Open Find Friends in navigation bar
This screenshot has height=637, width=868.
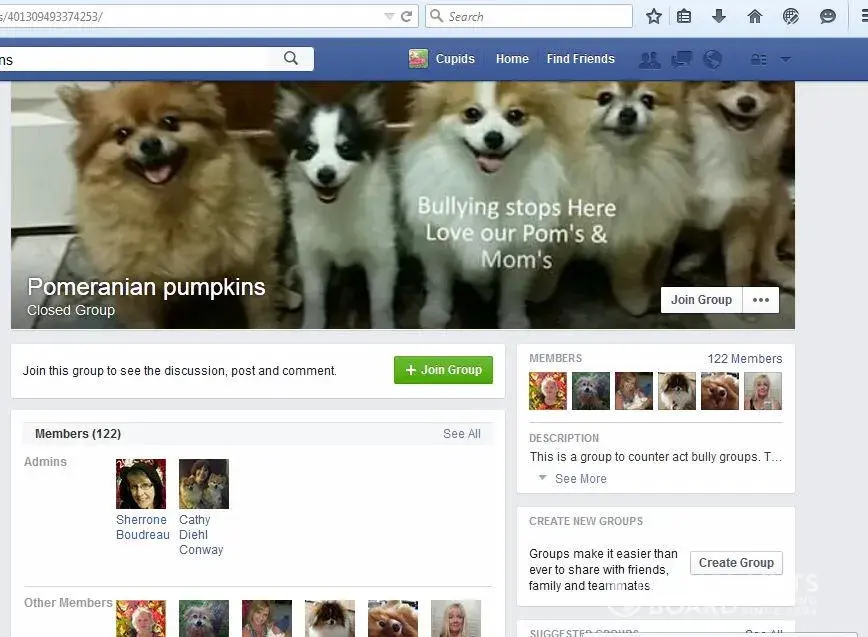pos(580,59)
